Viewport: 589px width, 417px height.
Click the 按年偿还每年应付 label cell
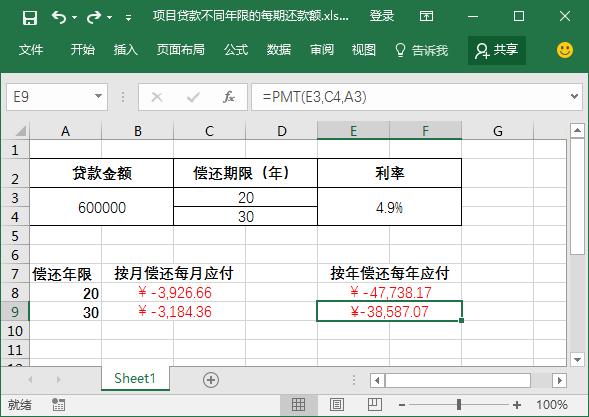[390, 273]
